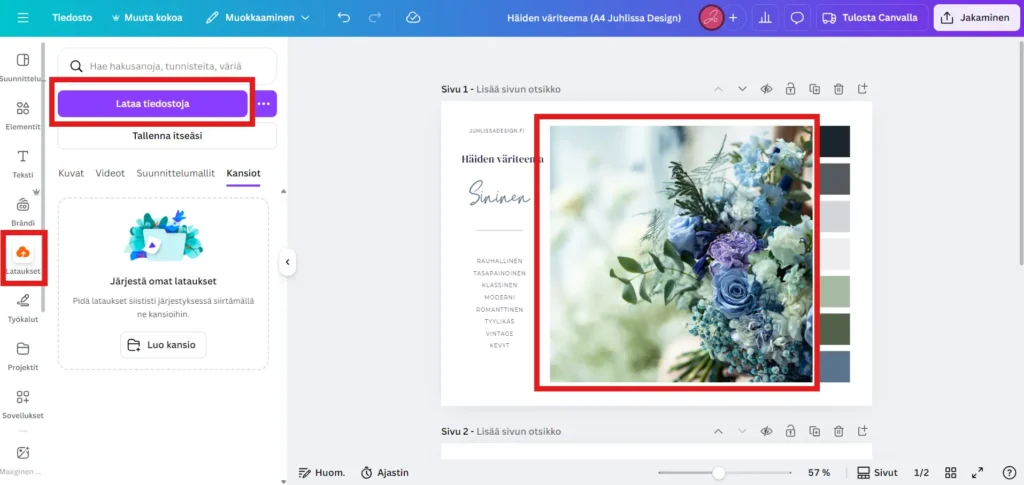The image size is (1024, 485).
Task: Lock Sivu 2 with padlock icon
Action: point(790,431)
